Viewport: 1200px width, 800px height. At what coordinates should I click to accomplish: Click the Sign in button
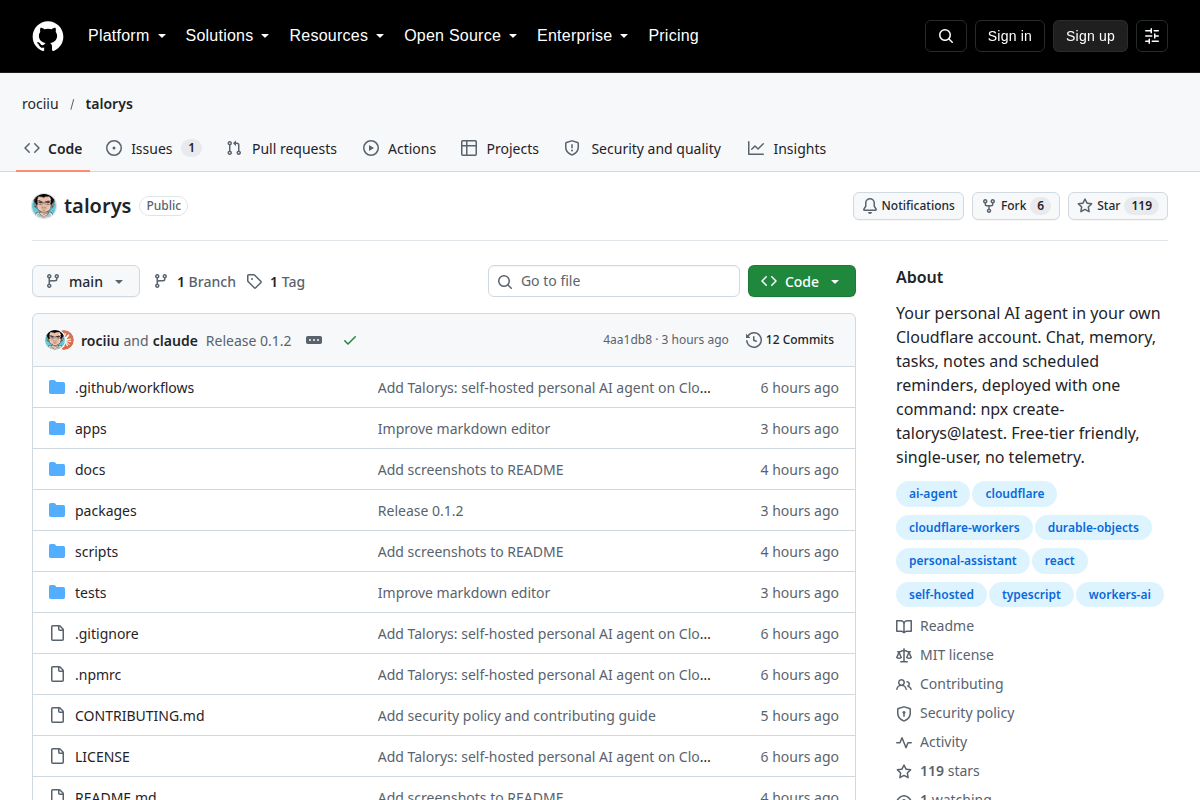1010,36
